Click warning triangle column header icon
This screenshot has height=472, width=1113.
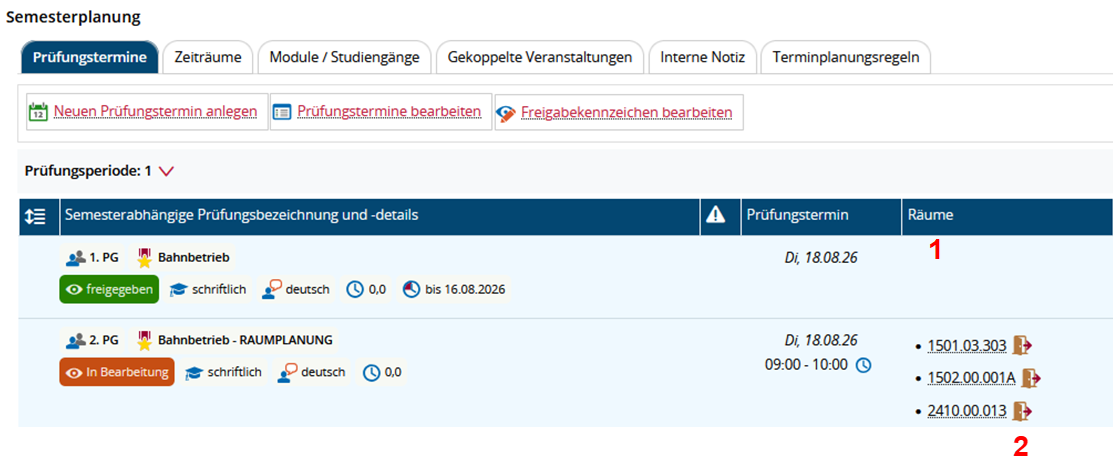[716, 215]
